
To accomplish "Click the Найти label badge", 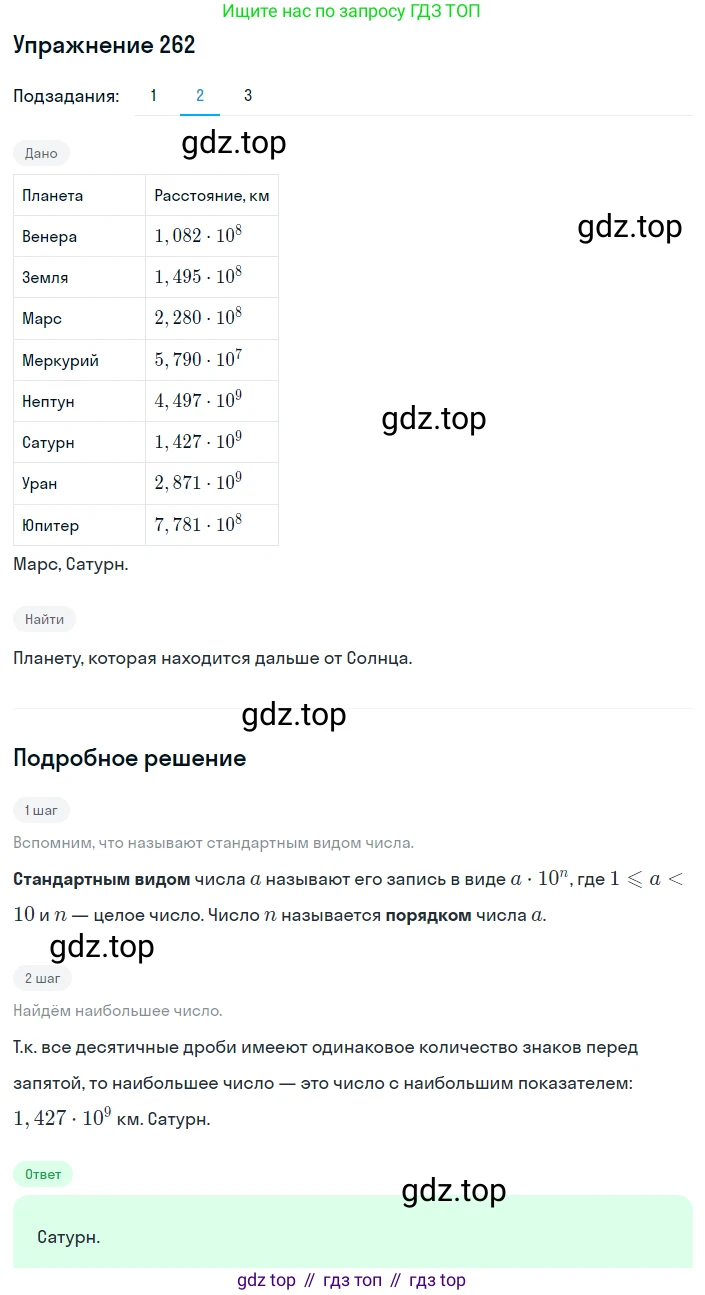I will tap(45, 619).
